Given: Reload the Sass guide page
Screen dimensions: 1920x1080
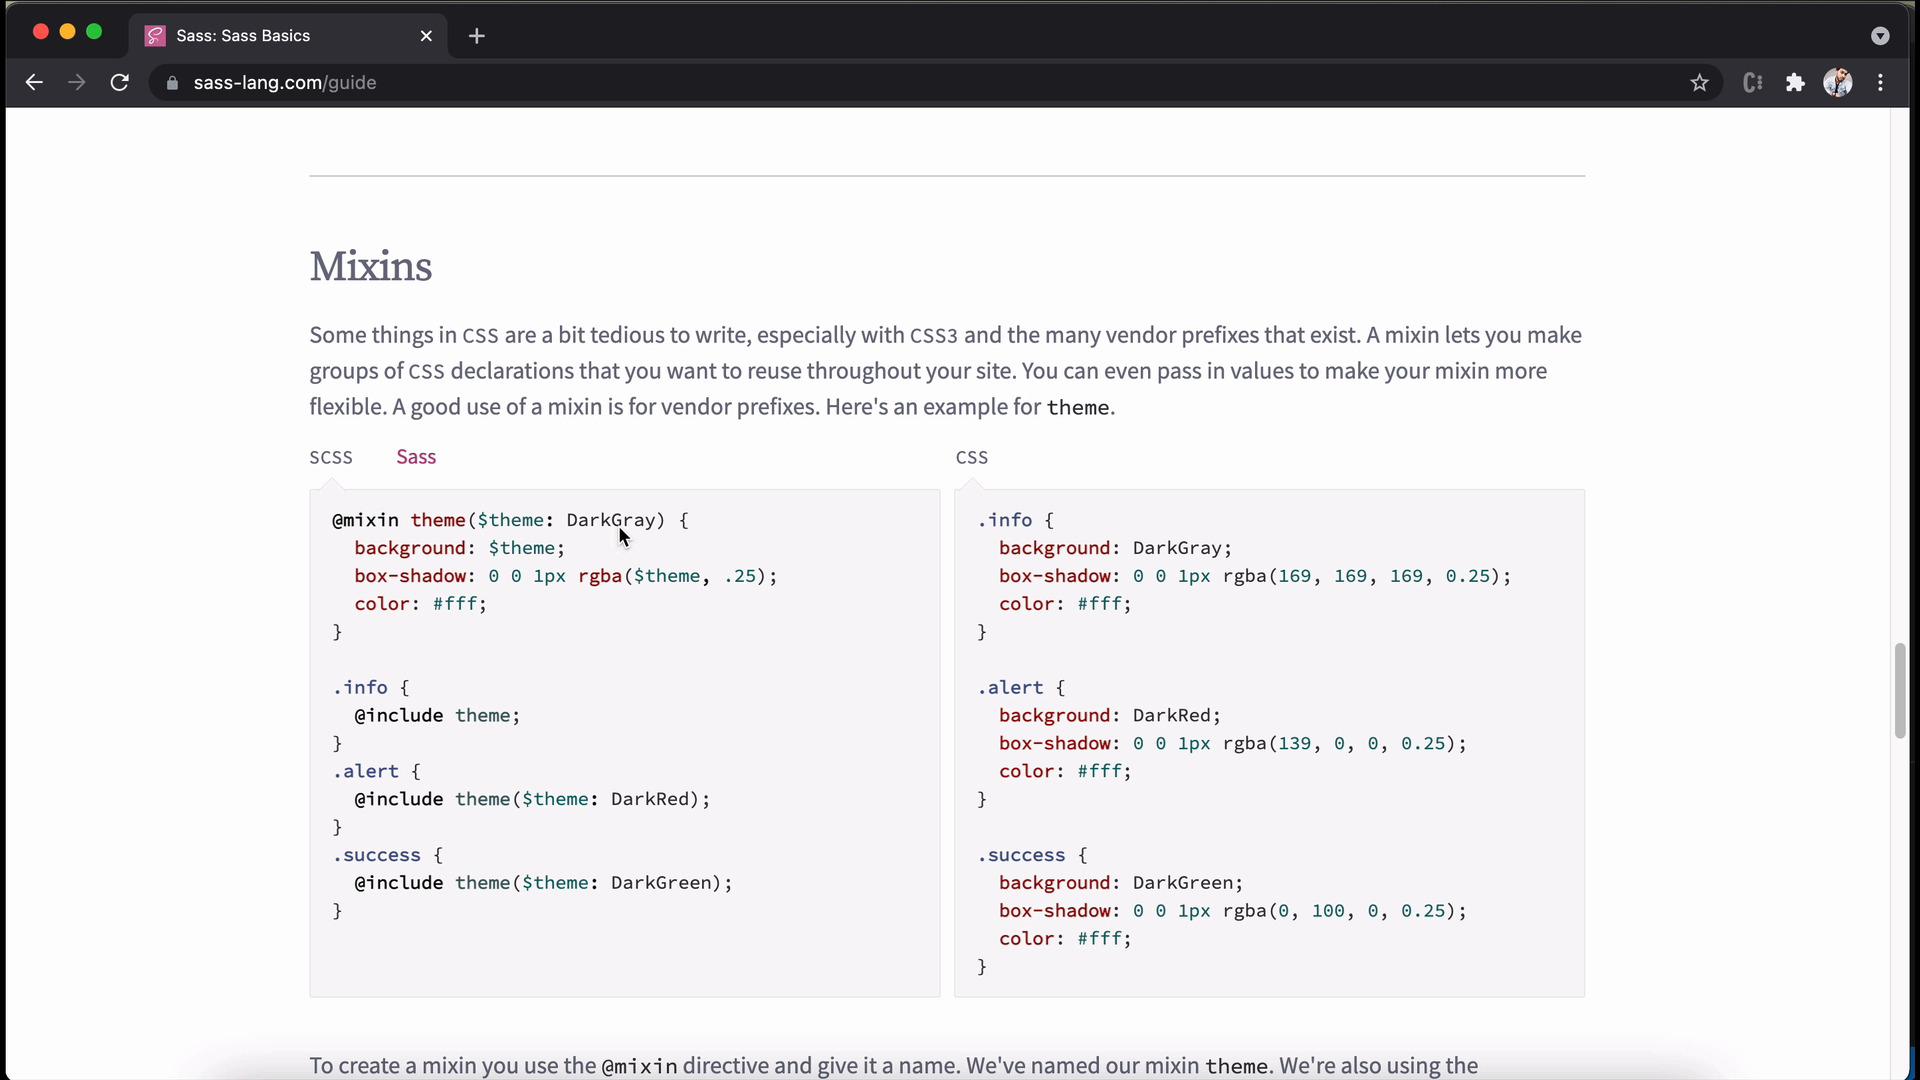Looking at the screenshot, I should 120,83.
